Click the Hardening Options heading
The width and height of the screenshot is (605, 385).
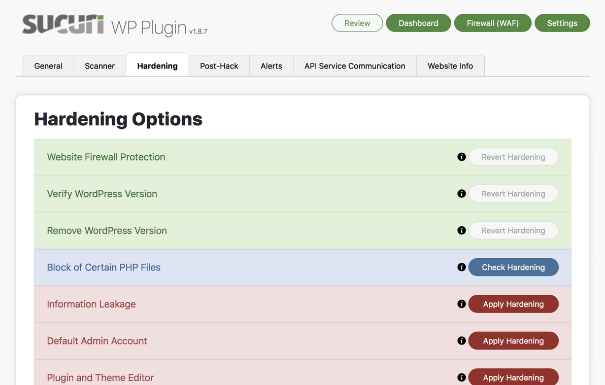click(x=118, y=119)
